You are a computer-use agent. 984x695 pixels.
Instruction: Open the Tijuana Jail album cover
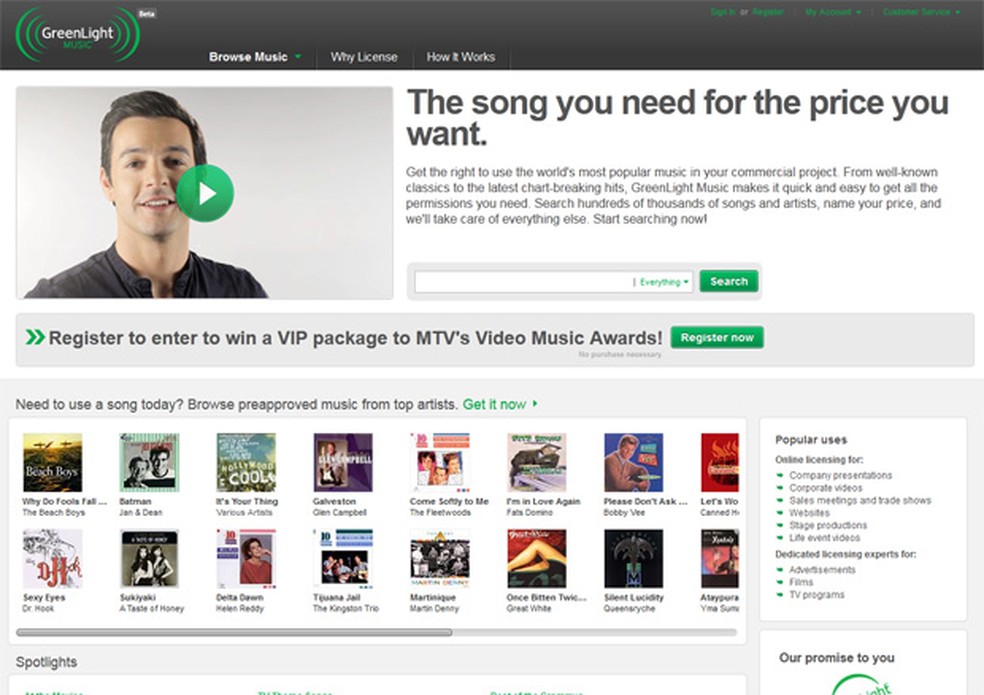[343, 558]
